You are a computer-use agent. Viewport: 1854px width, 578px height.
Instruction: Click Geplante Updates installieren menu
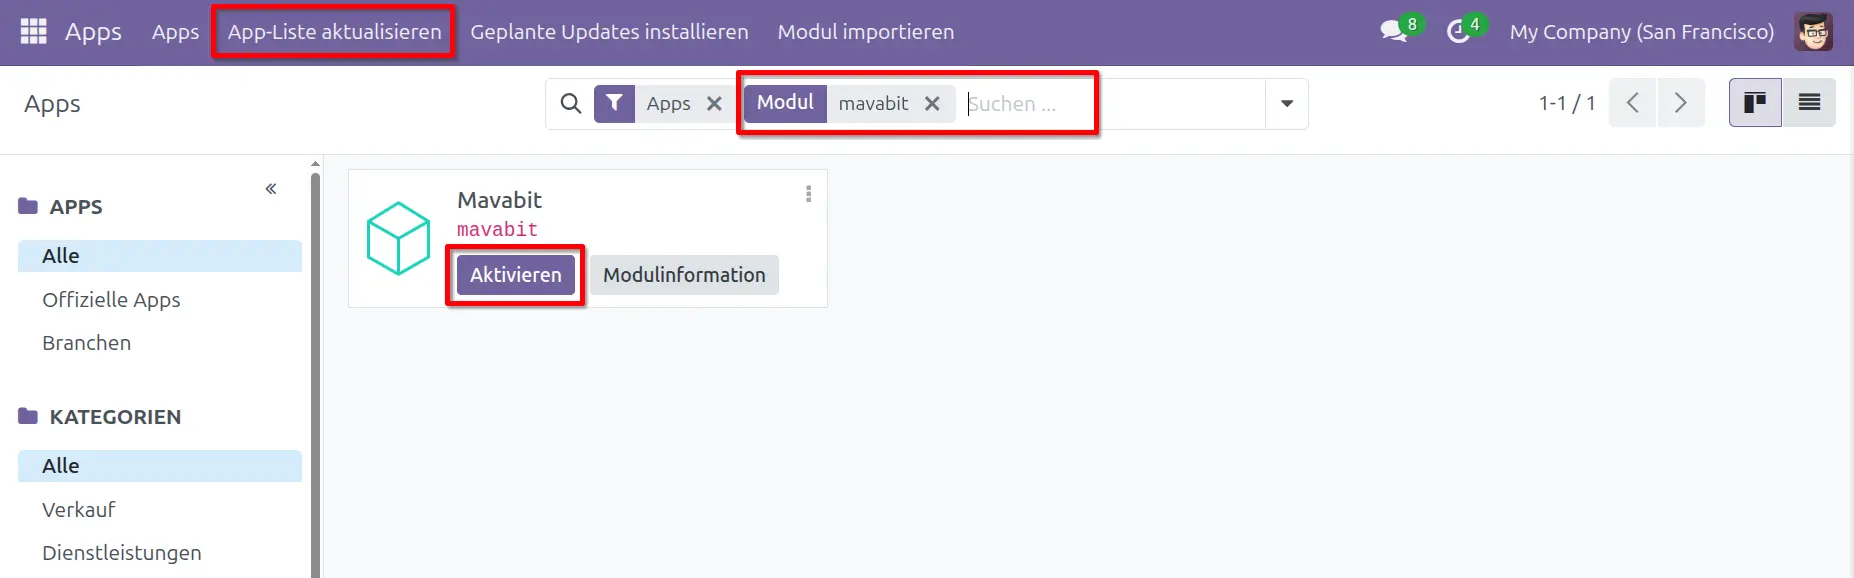click(x=609, y=32)
